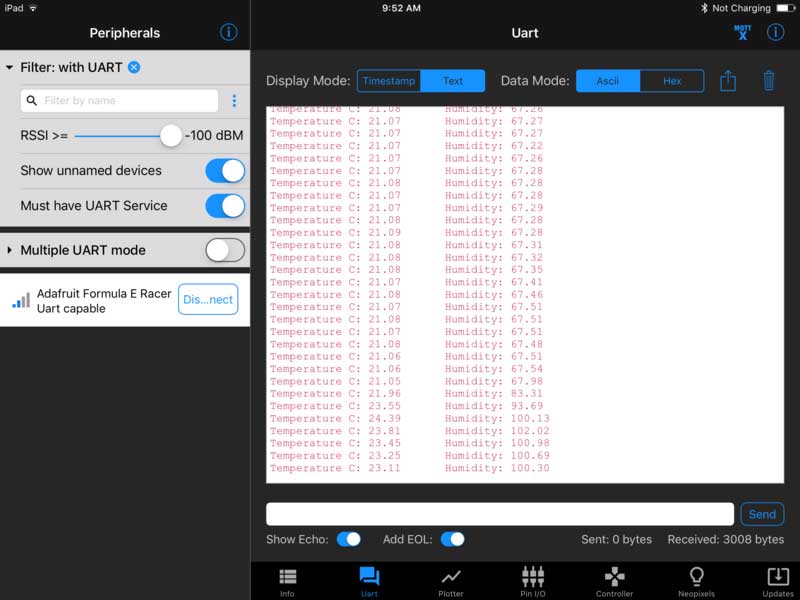Switch to the Plotter tab

(450, 580)
